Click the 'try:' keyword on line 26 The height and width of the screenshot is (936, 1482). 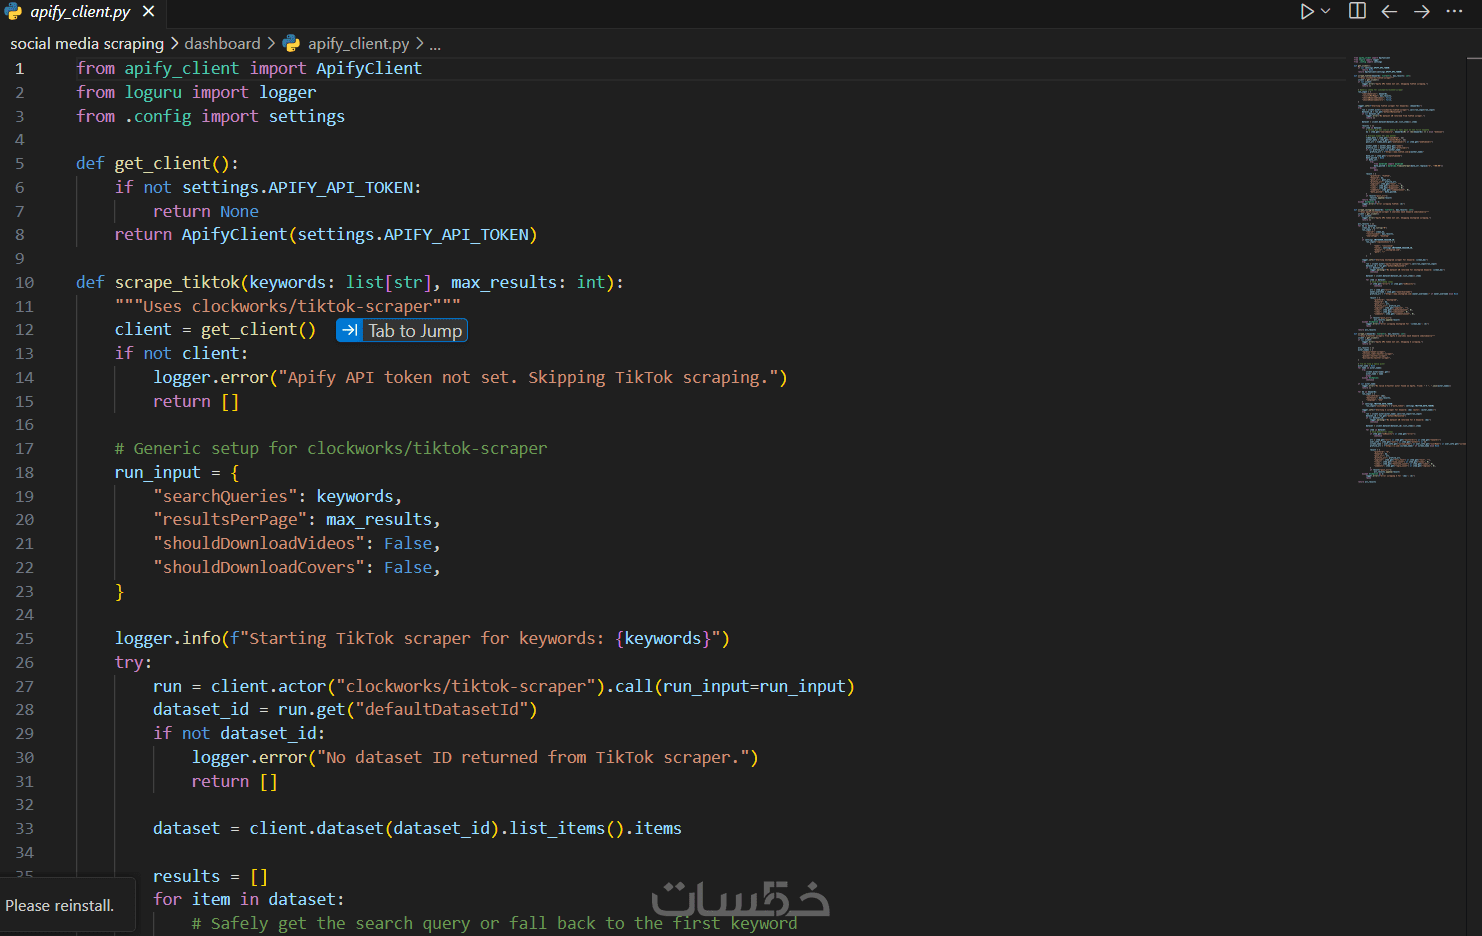tap(133, 663)
